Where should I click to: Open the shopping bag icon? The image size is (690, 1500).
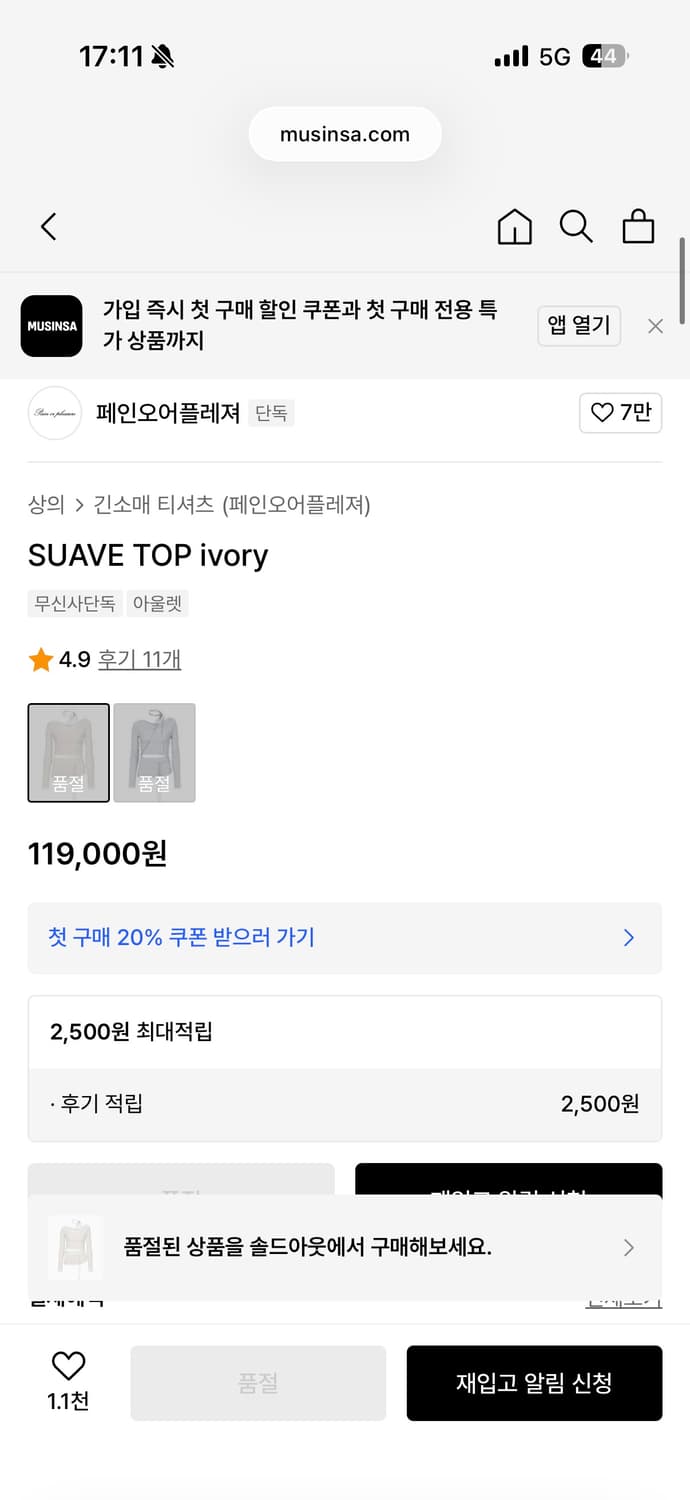(x=639, y=227)
